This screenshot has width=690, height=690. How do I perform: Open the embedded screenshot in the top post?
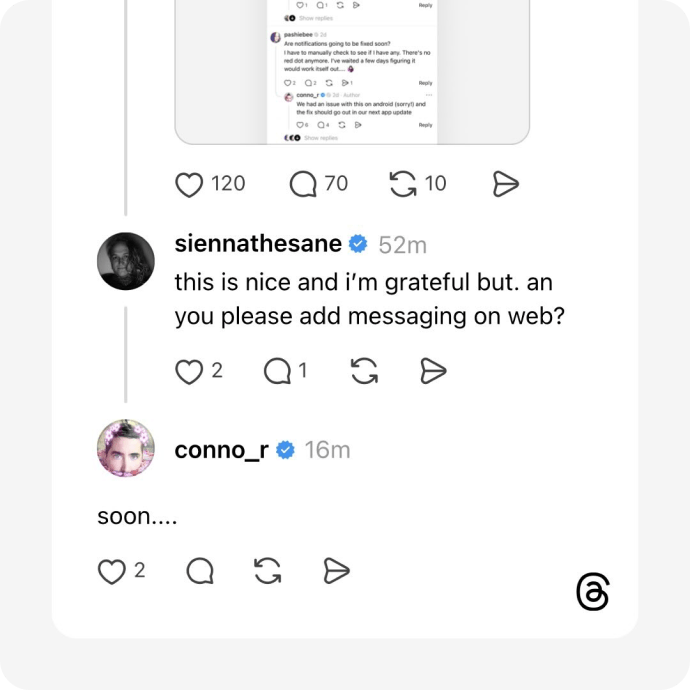coord(352,70)
